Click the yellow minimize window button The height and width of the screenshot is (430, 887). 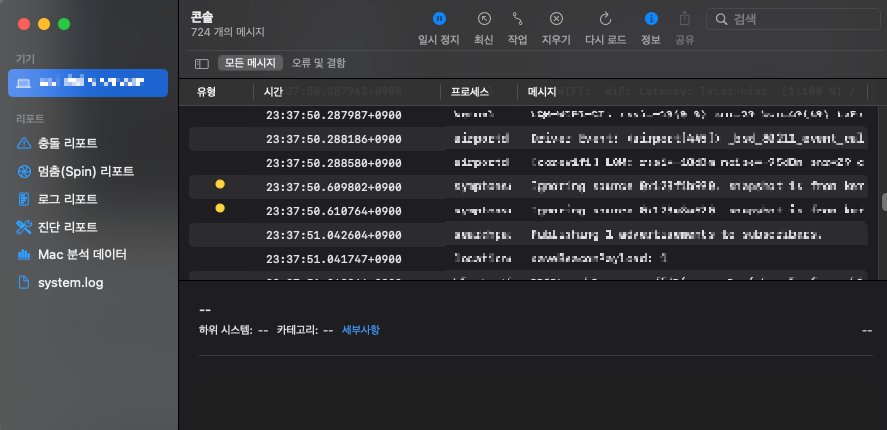[44, 24]
